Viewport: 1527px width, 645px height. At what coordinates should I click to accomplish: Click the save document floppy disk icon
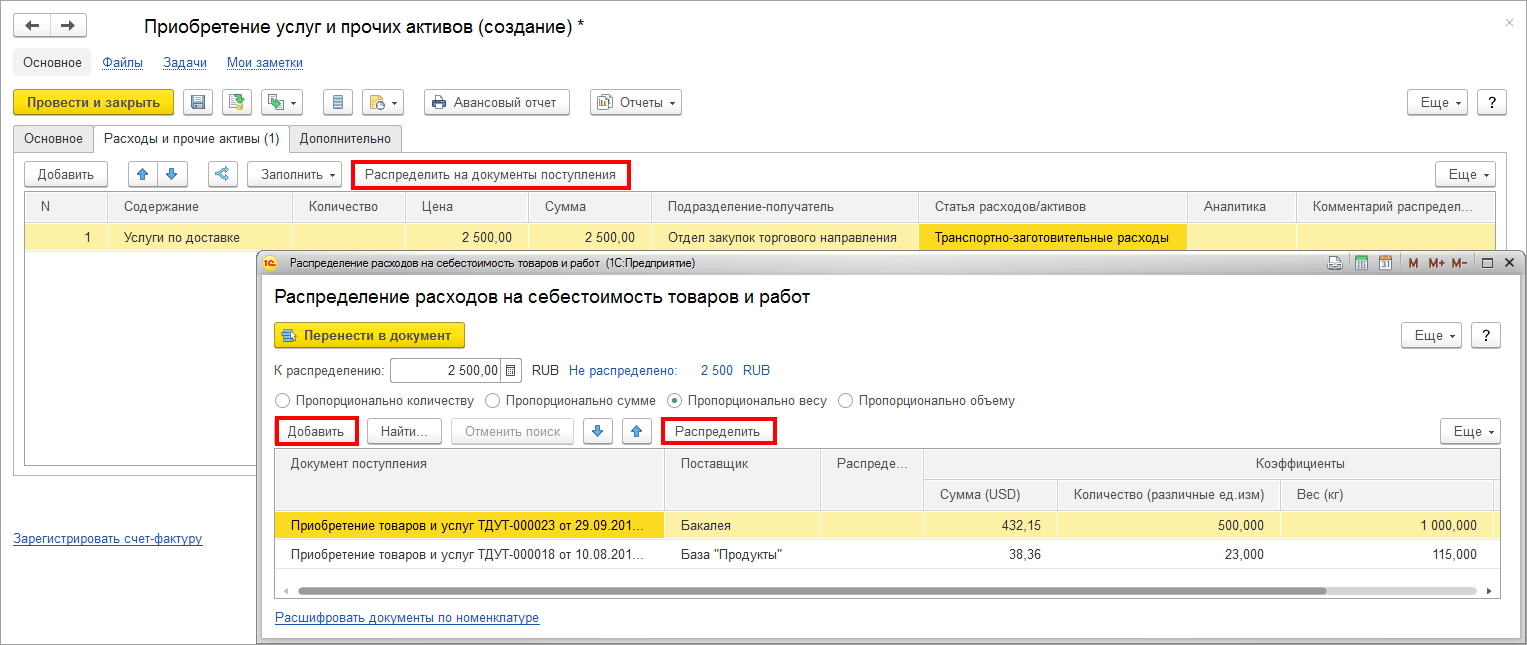[198, 102]
